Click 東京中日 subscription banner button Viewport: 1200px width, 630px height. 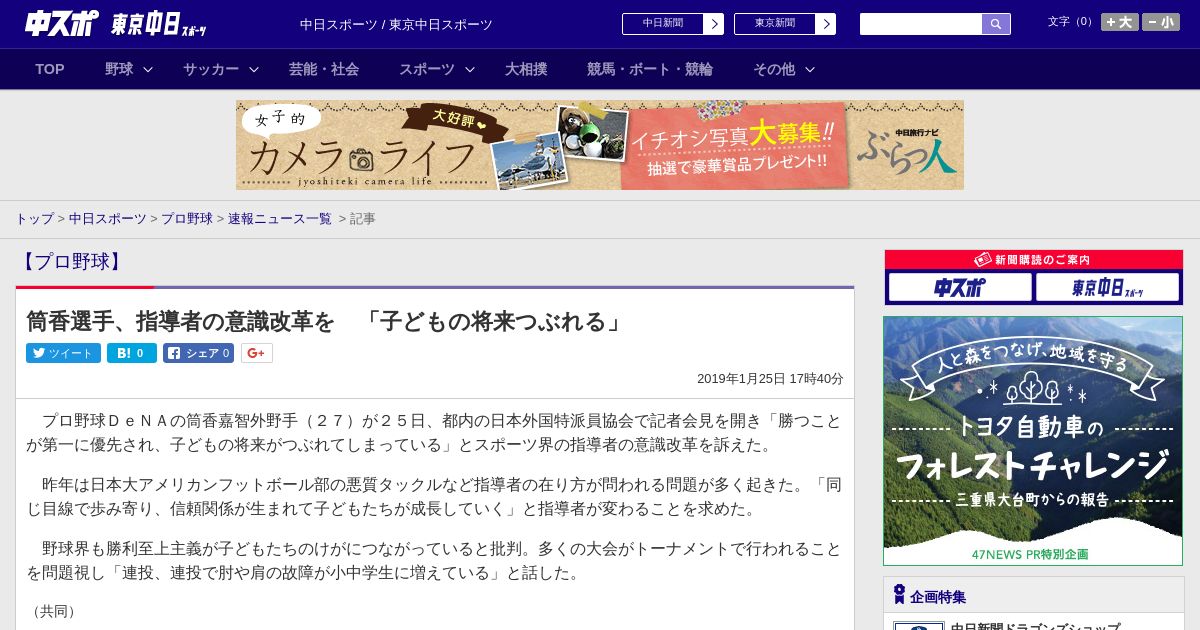point(1107,288)
